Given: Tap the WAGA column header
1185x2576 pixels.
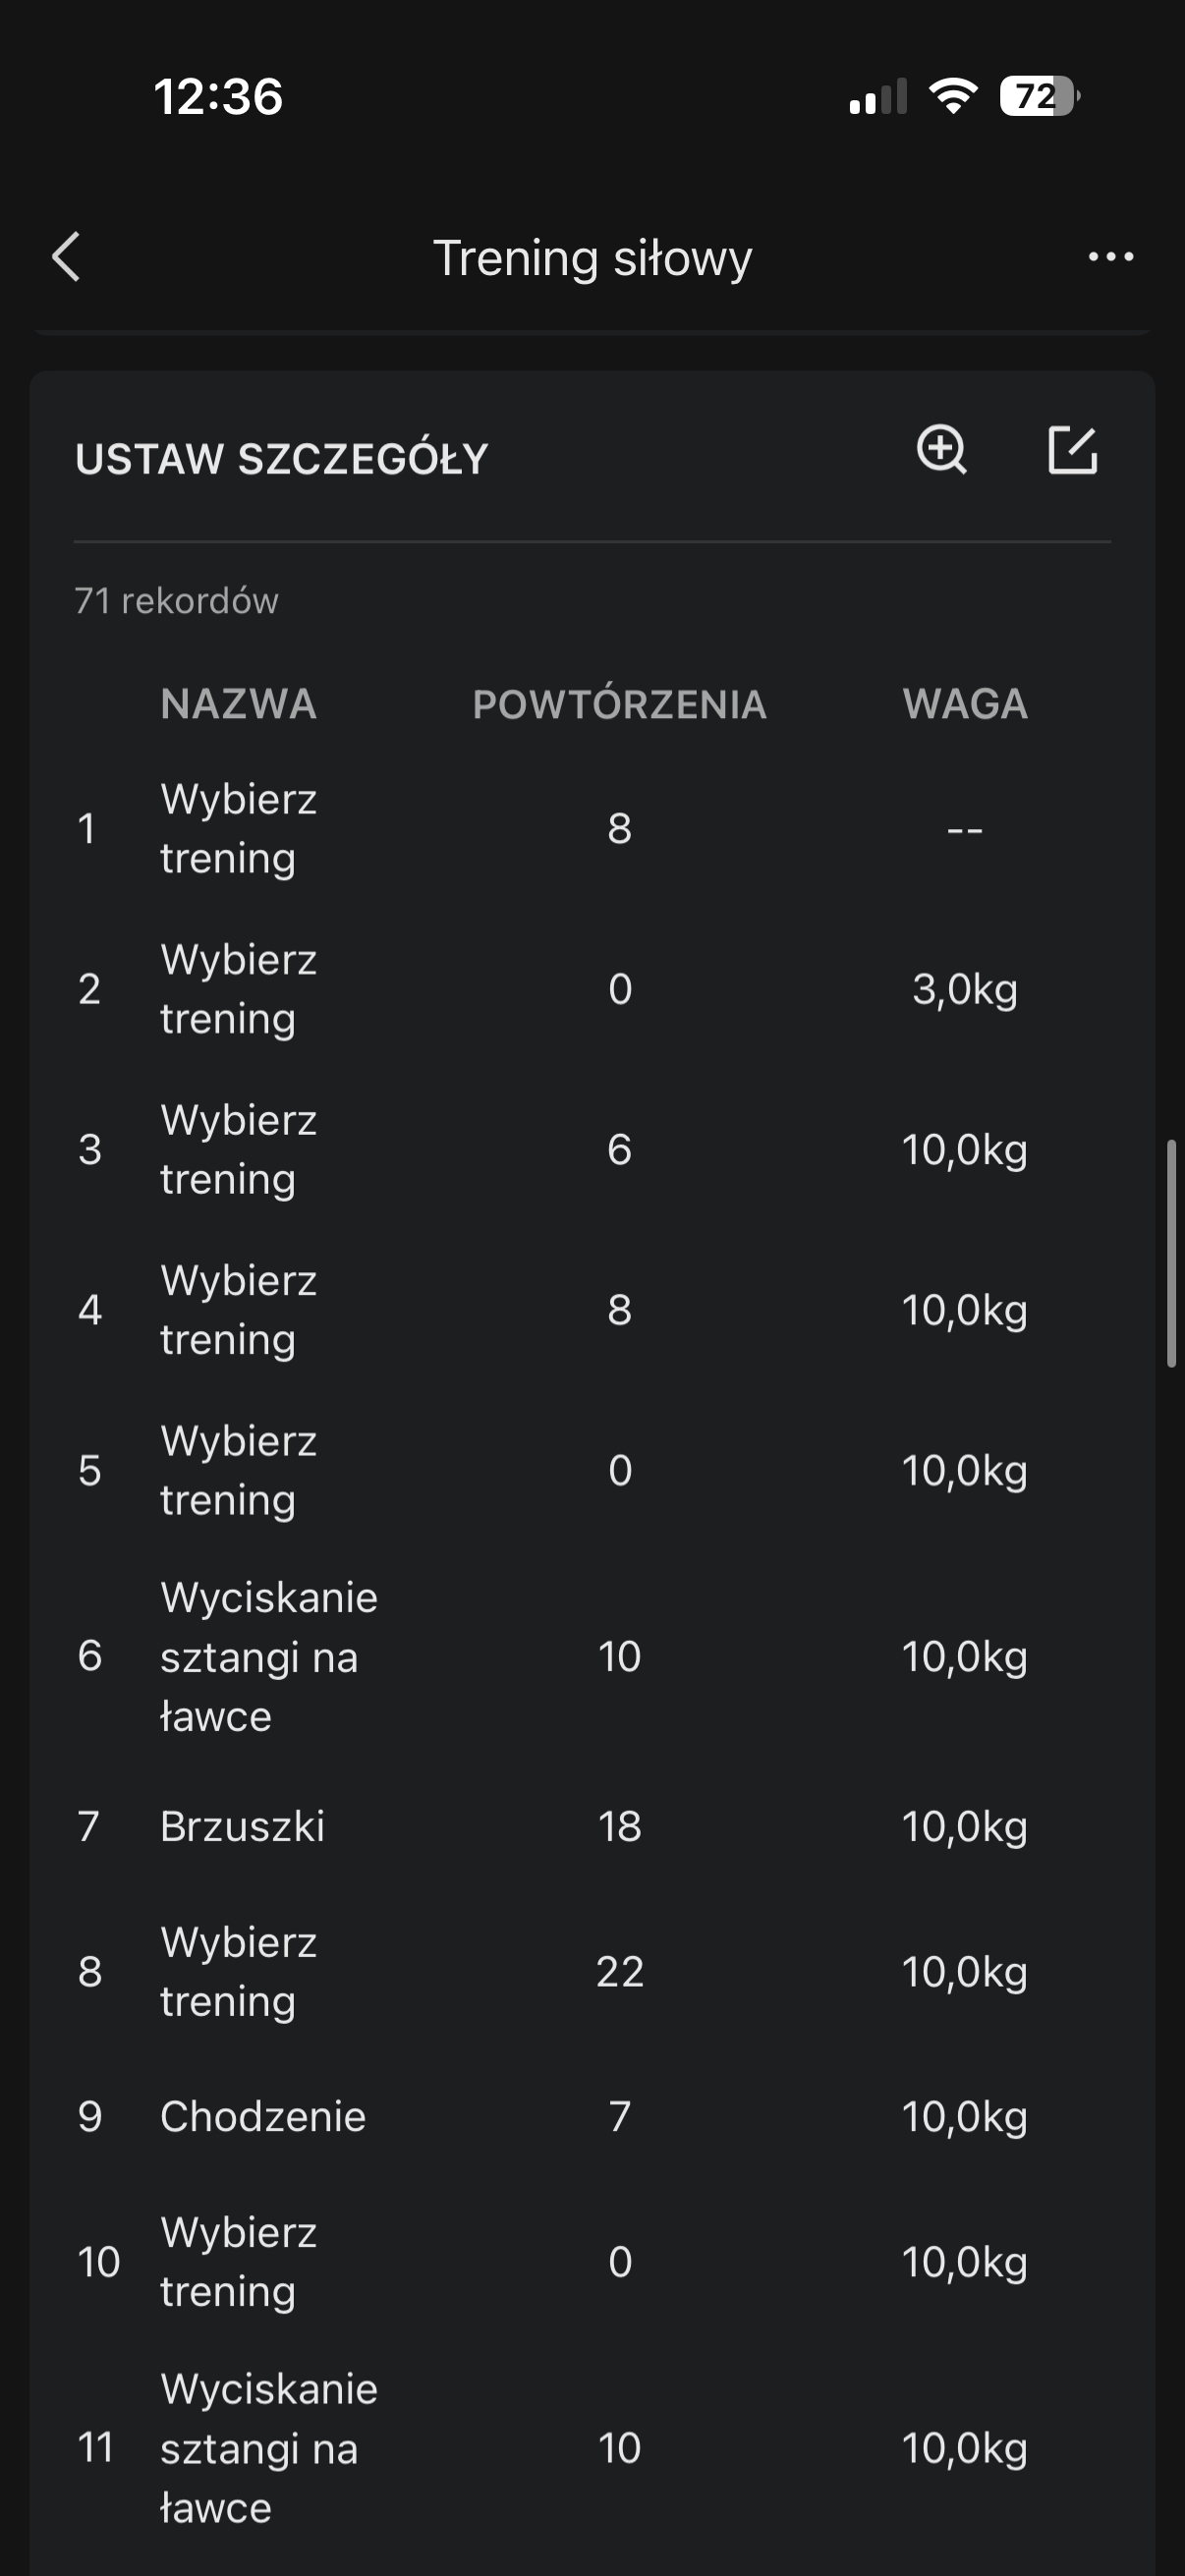Looking at the screenshot, I should point(965,704).
